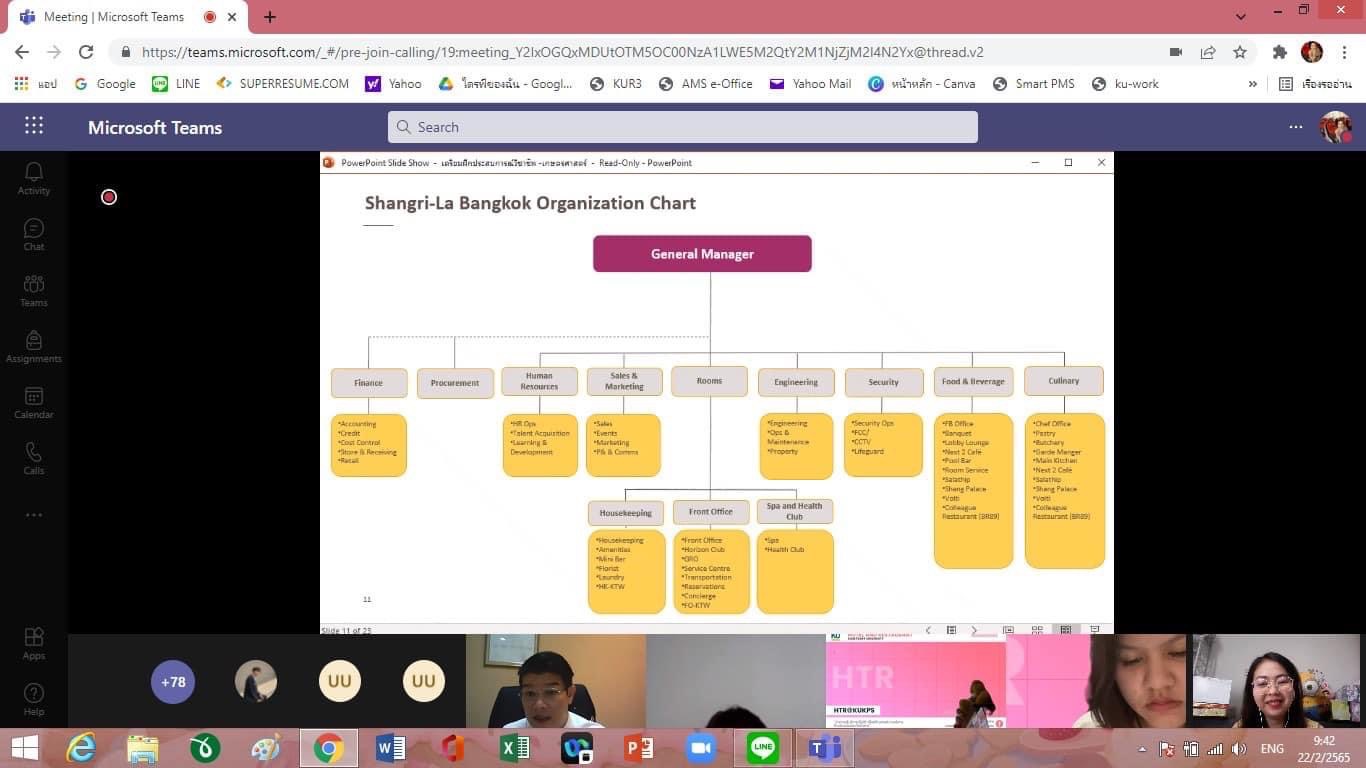This screenshot has height=768, width=1366.
Task: Show more apps ellipsis in Teams sidebar
Action: pos(33,515)
